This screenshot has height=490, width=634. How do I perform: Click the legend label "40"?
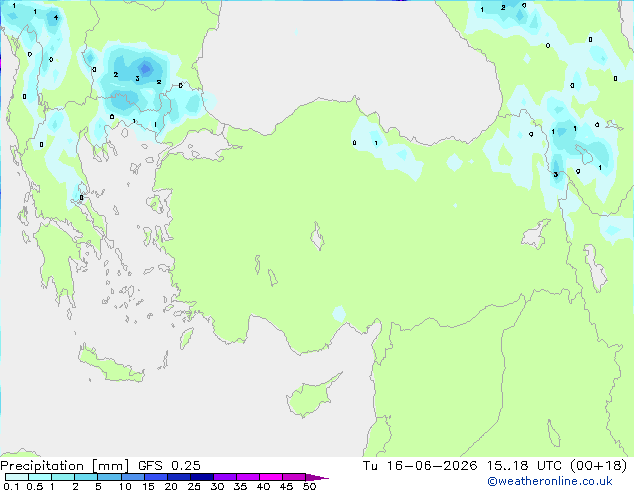263,486
